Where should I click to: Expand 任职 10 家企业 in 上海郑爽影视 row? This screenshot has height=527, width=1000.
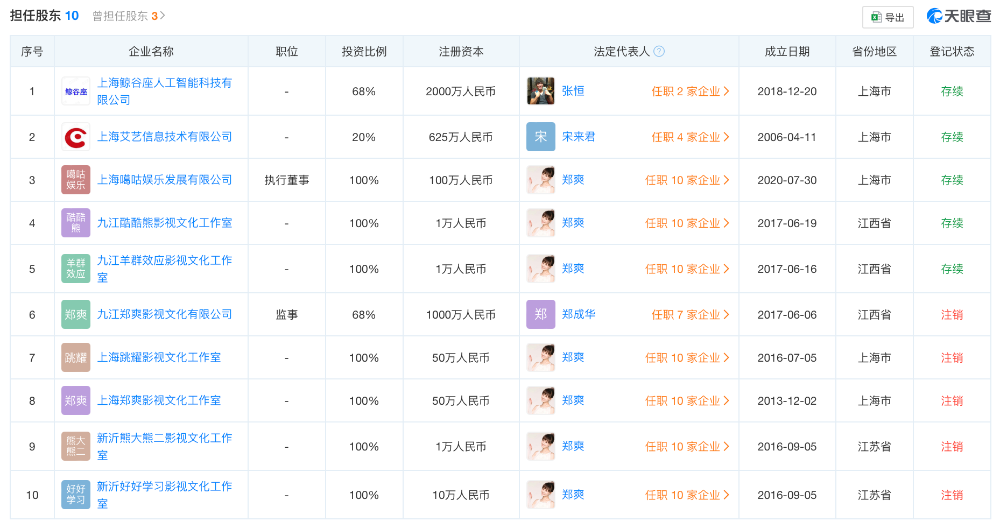click(x=687, y=401)
